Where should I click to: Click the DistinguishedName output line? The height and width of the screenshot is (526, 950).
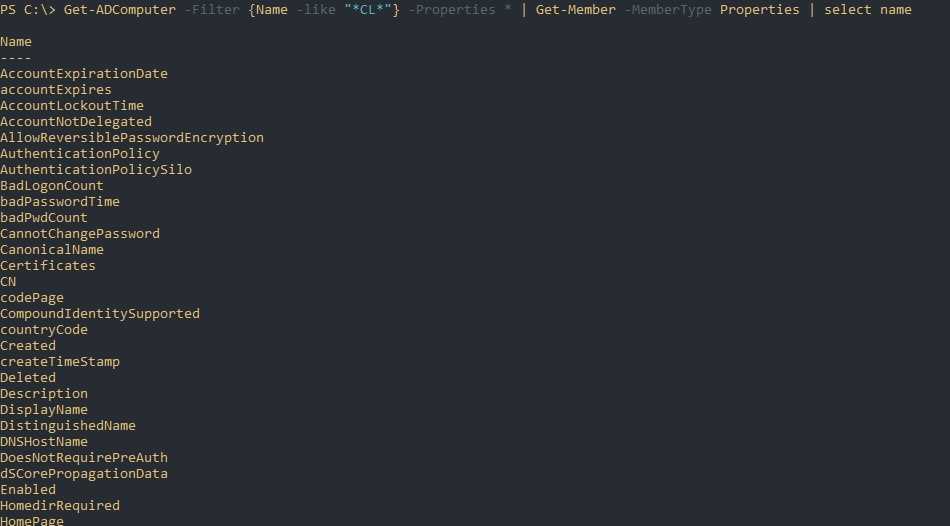click(x=68, y=426)
